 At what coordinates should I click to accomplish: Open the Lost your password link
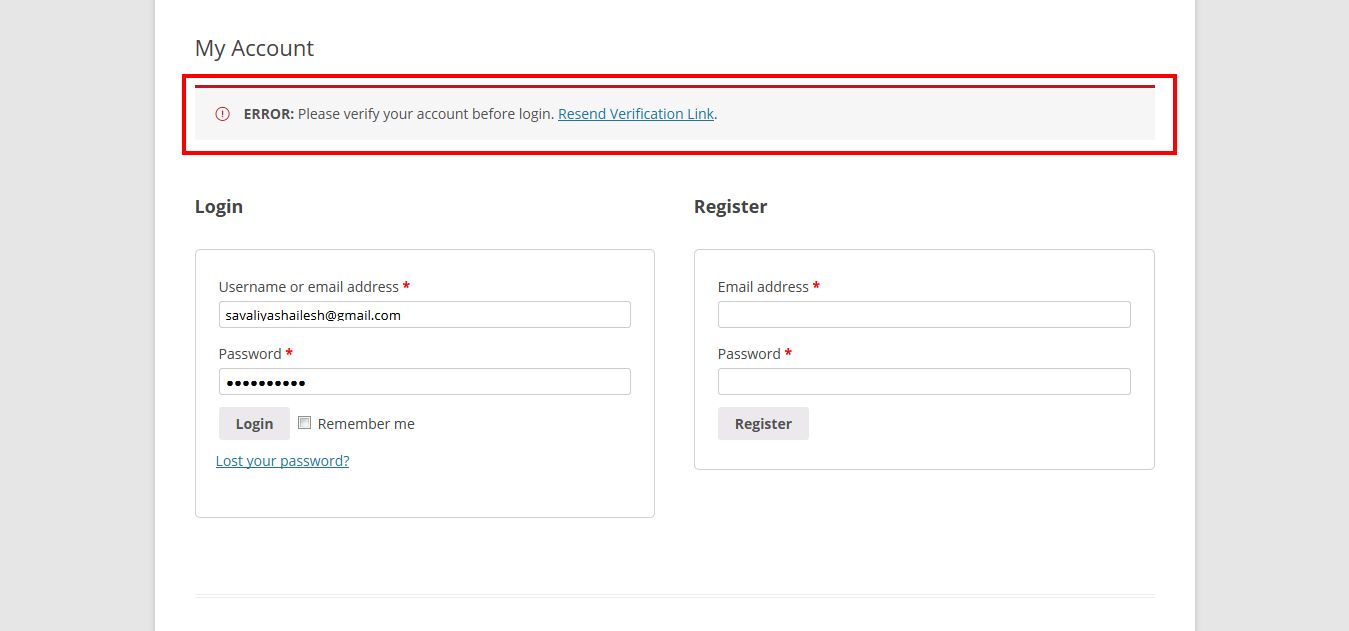coord(283,461)
